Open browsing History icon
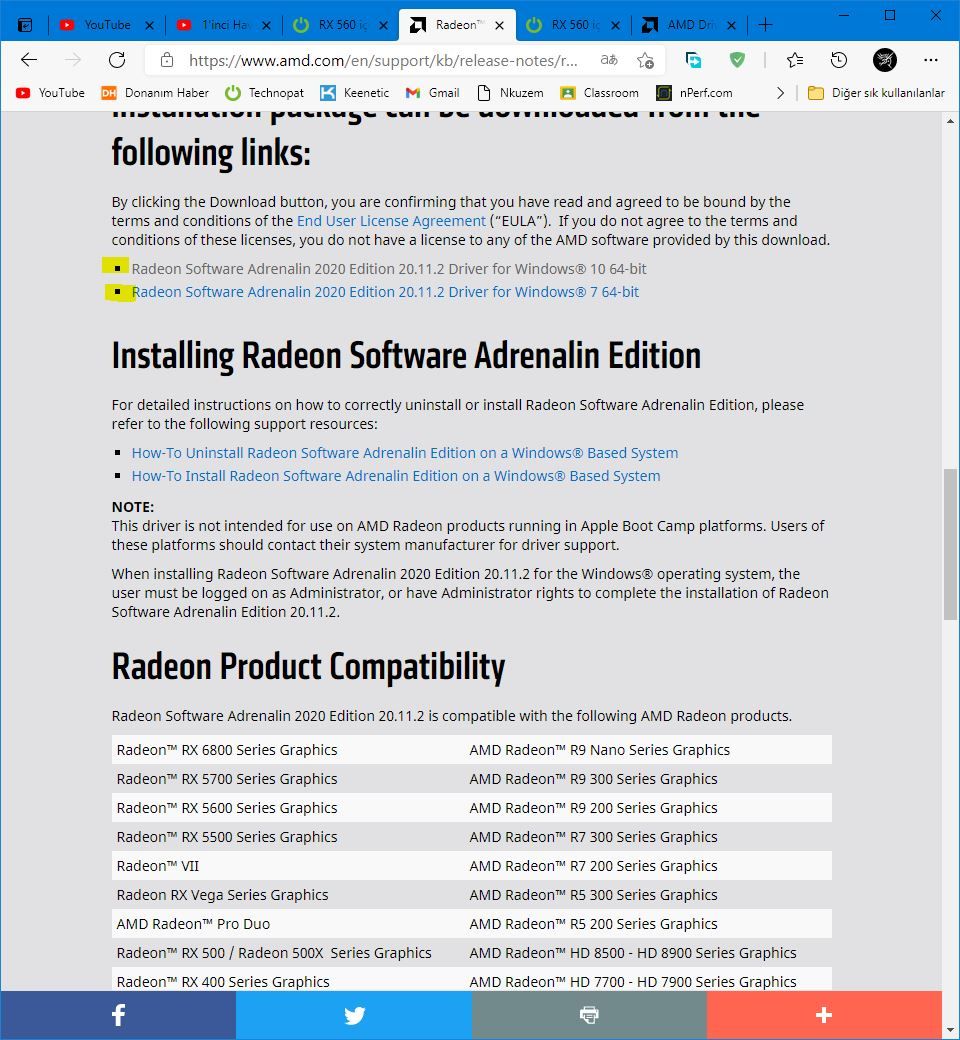Viewport: 960px width, 1040px height. 839,60
